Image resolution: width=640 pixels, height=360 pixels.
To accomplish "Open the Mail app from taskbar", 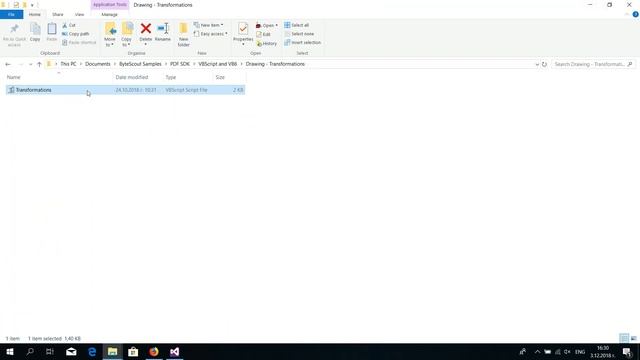I will point(71,351).
